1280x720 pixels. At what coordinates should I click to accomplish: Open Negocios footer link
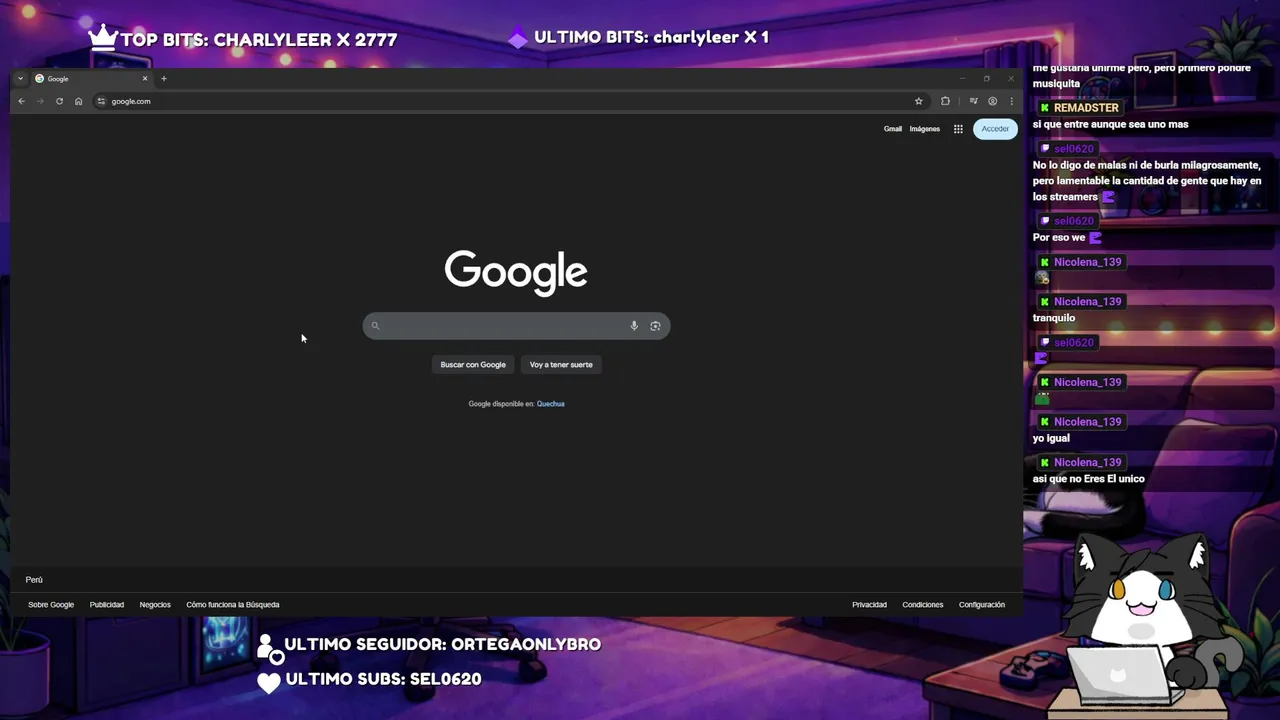(x=155, y=605)
